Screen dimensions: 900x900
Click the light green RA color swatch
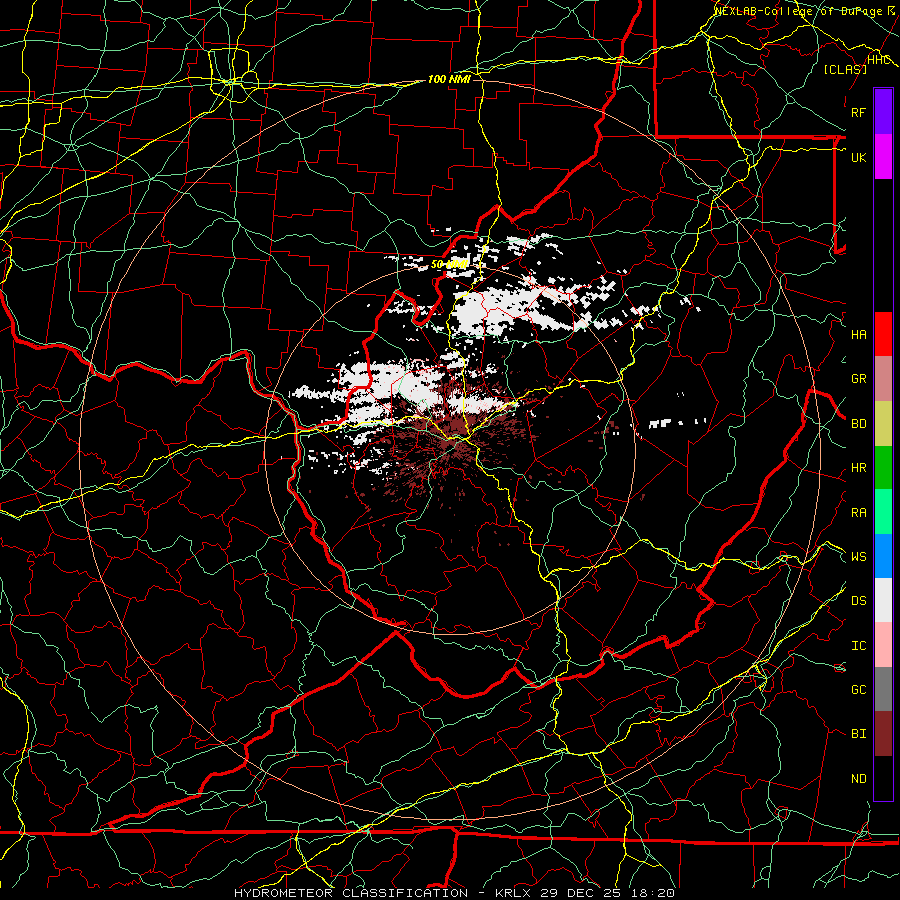[x=883, y=512]
